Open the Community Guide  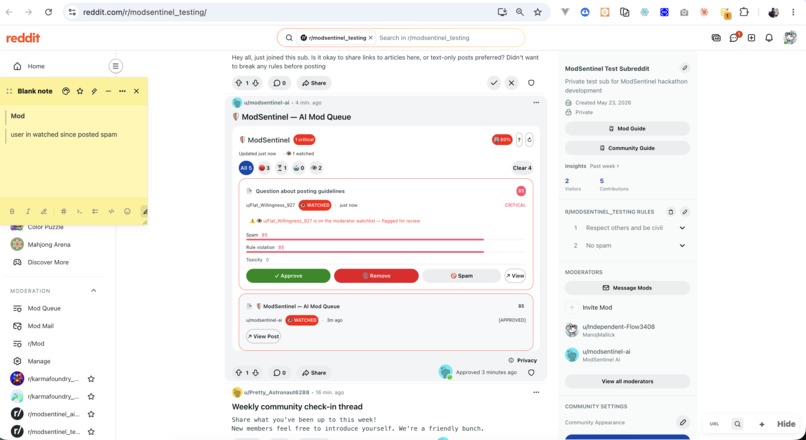[627, 148]
